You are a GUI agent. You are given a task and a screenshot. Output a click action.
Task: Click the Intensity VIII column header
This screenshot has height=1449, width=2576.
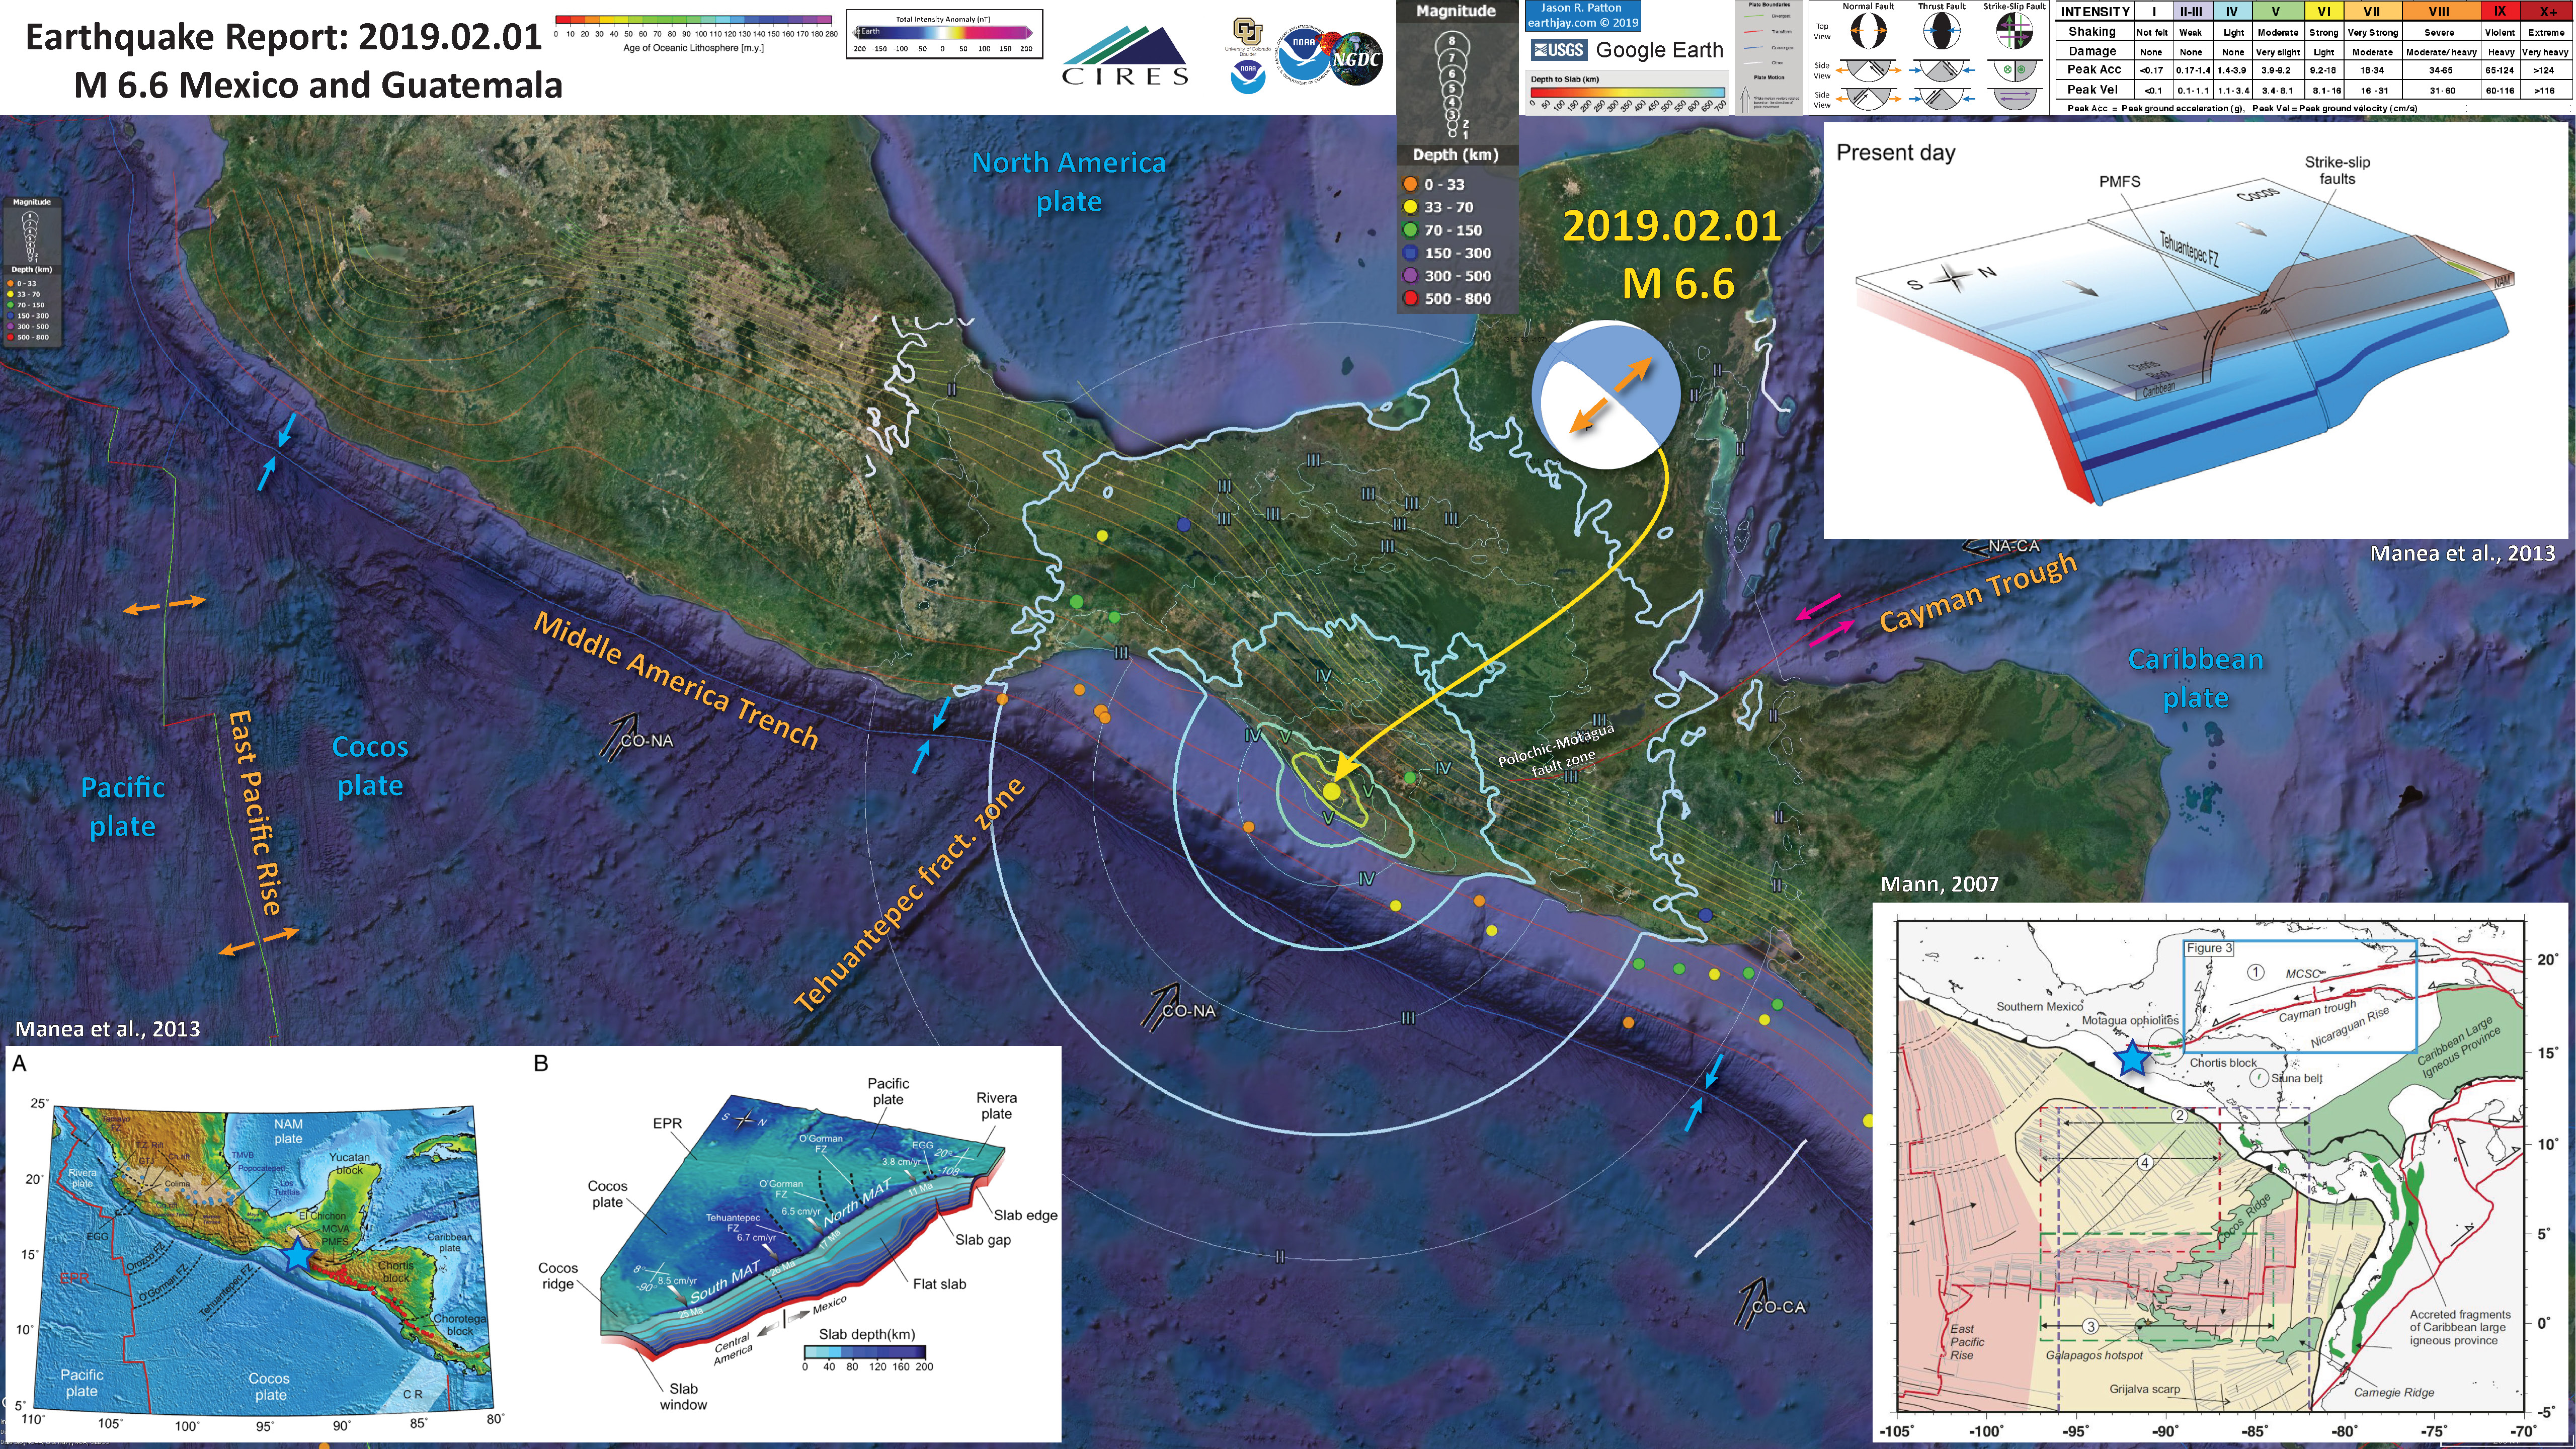[x=2438, y=12]
